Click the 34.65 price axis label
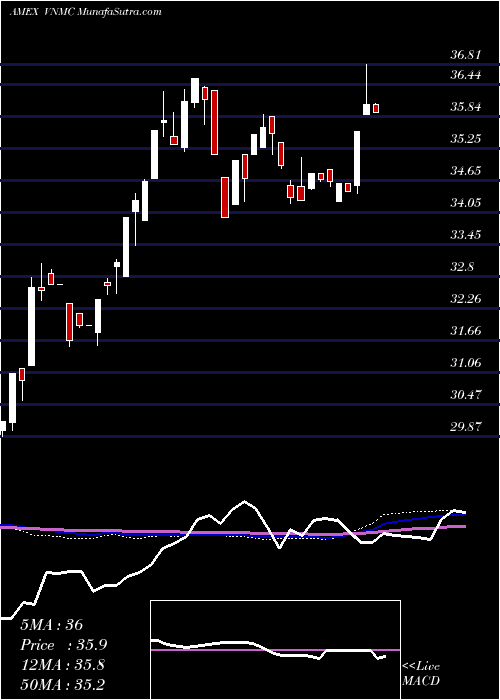The width and height of the screenshot is (500, 700). 466,171
